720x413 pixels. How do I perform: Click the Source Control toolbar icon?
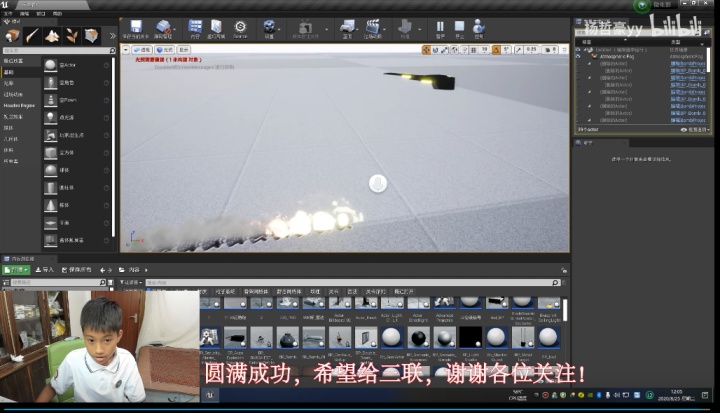[x=163, y=29]
